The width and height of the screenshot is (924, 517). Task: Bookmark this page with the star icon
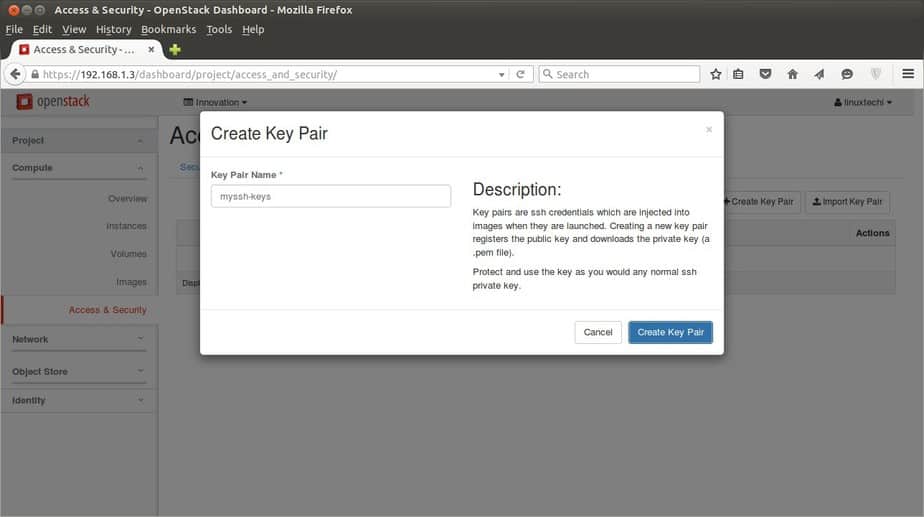[715, 74]
